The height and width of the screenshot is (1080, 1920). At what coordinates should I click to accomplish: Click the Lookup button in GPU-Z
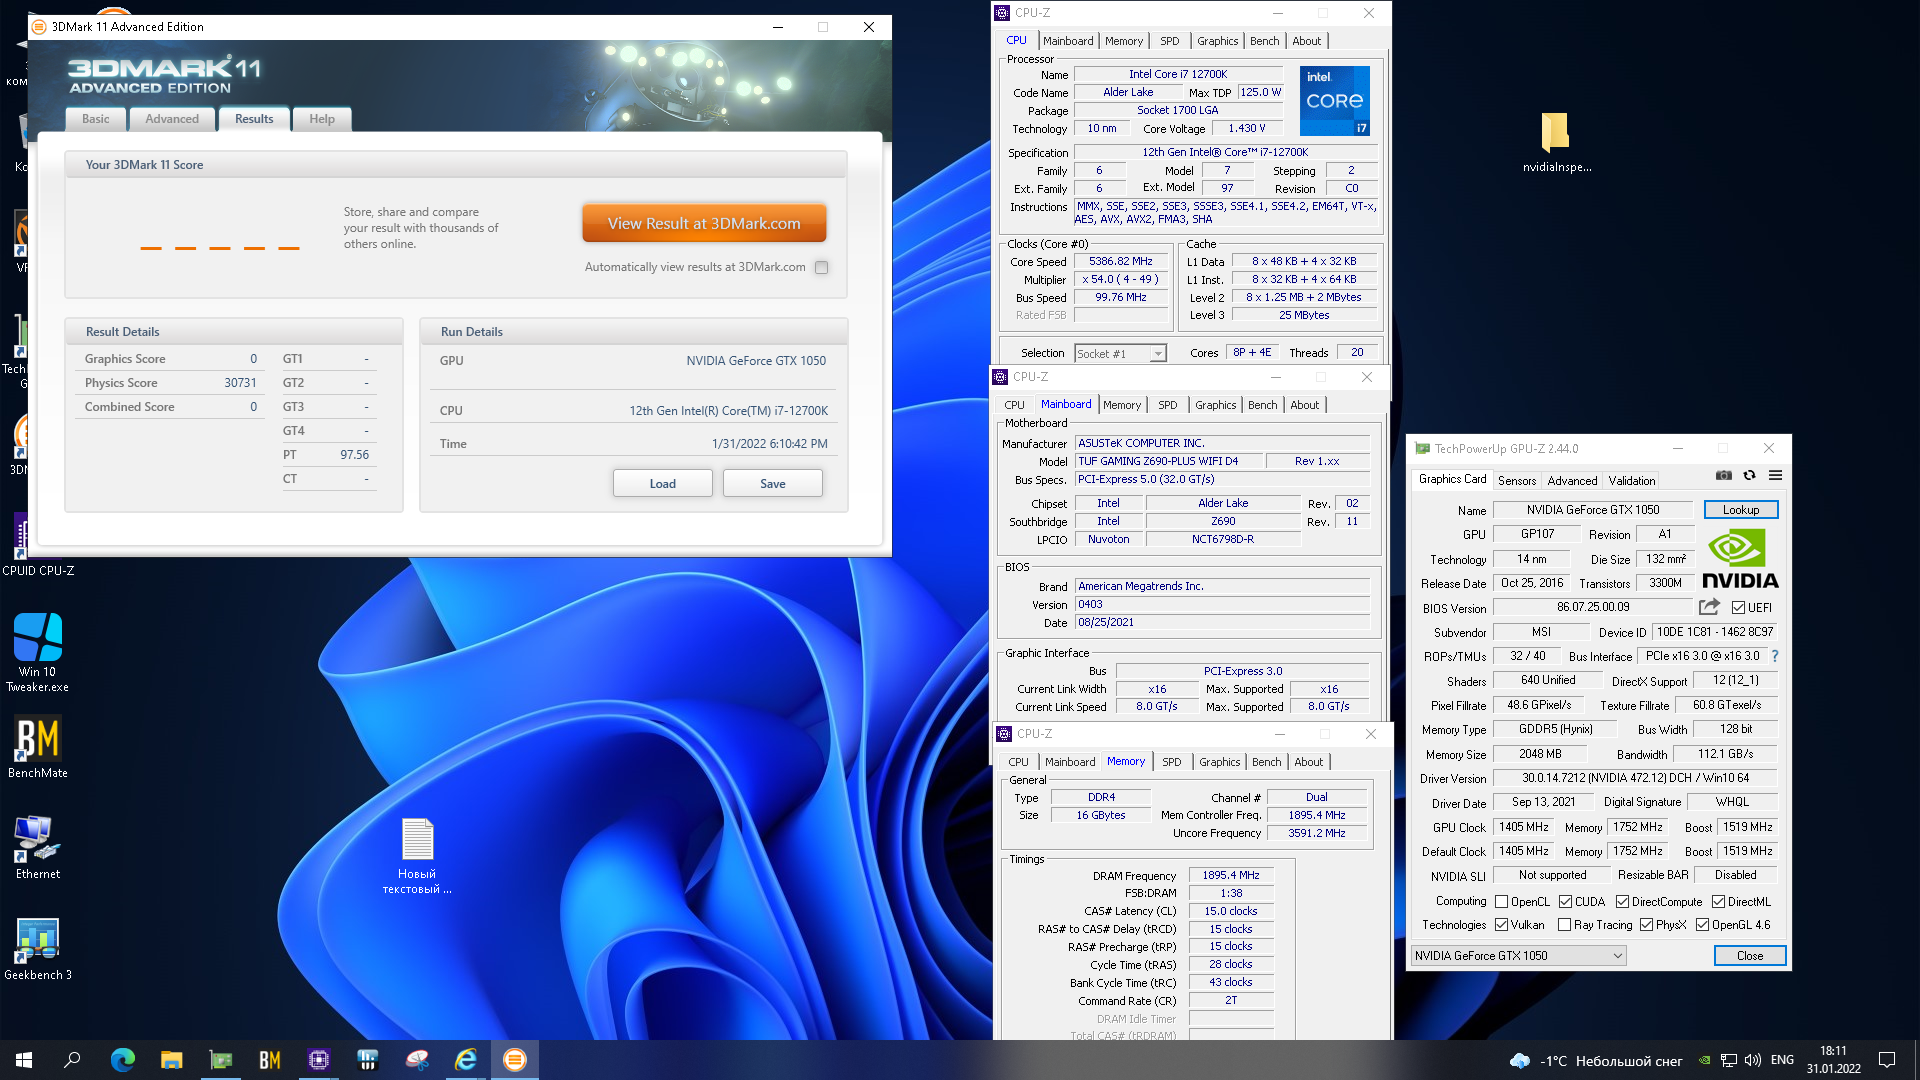pos(1740,510)
